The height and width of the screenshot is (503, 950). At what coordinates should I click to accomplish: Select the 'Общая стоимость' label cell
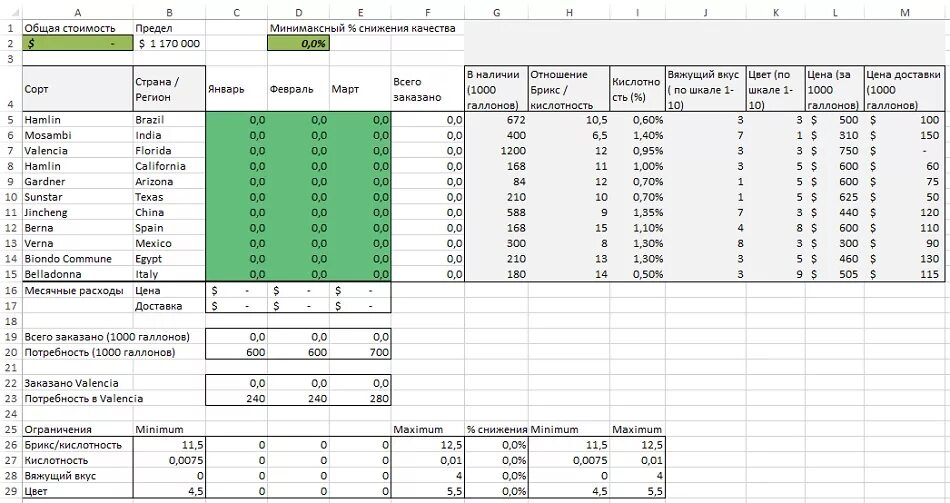coord(78,28)
